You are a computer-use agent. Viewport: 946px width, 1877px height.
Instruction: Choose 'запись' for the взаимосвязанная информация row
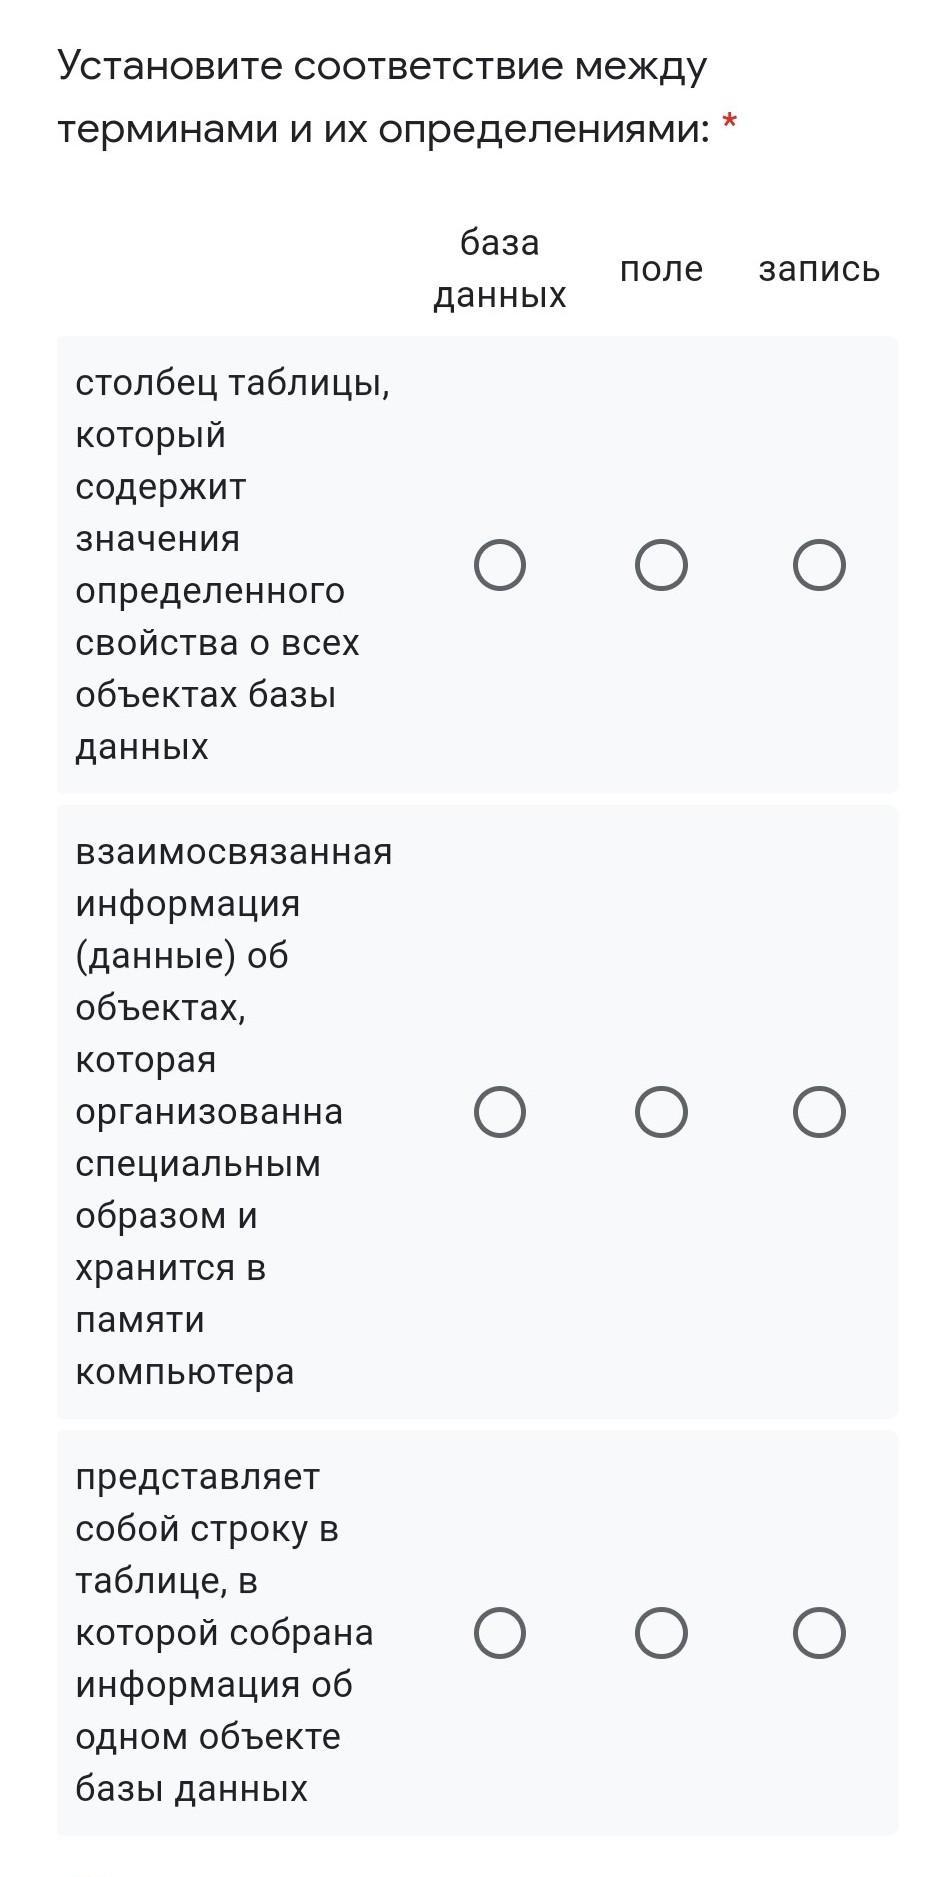(x=819, y=1112)
